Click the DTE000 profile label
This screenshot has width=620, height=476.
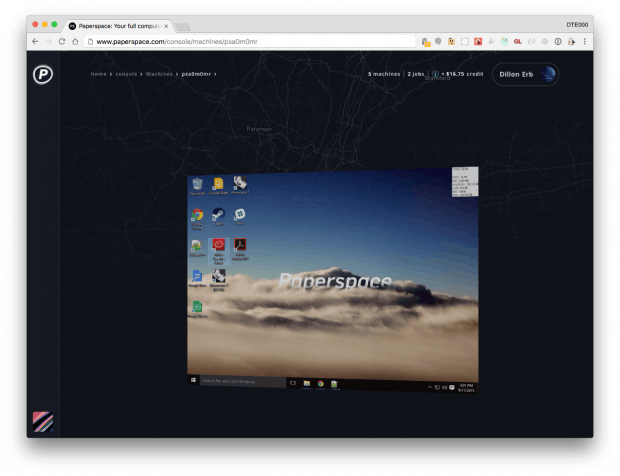pyautogui.click(x=577, y=25)
